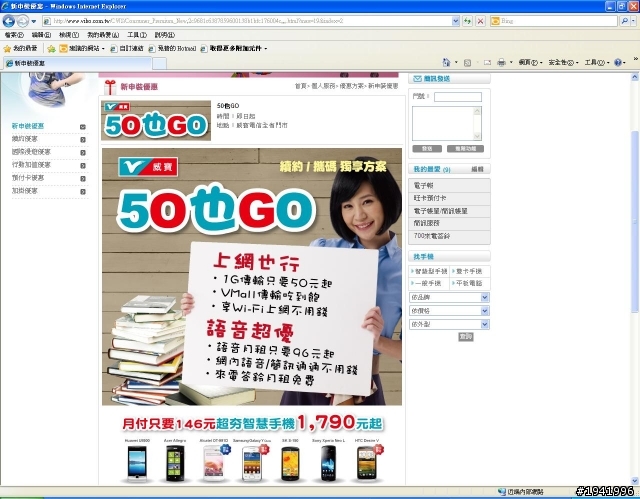The height and width of the screenshot is (499, 640).
Task: Open the 安全性(S) command bar menu
Action: pyautogui.click(x=563, y=62)
